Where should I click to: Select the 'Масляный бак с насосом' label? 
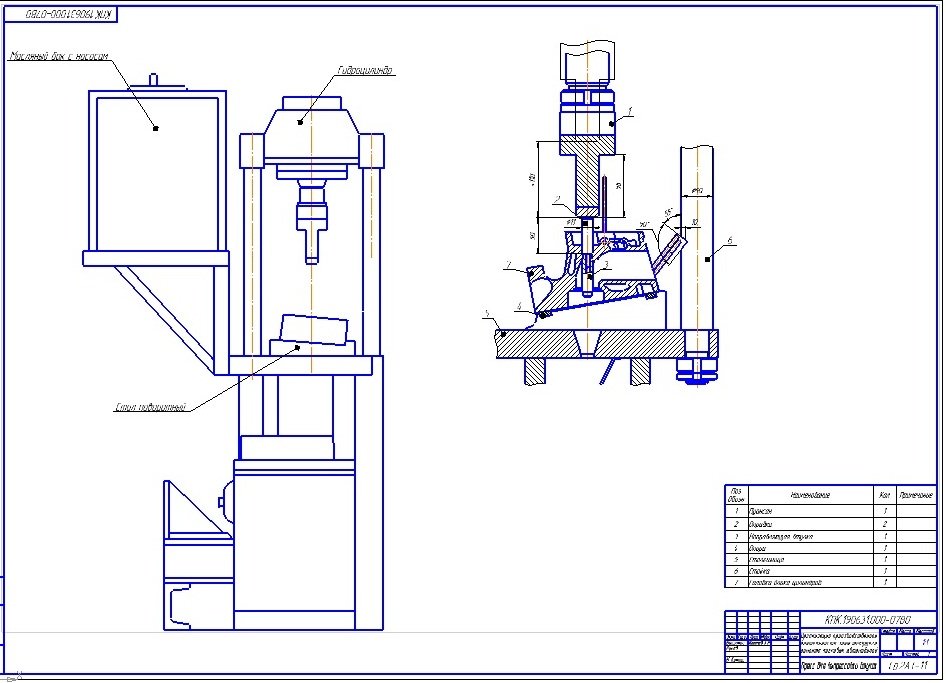click(57, 57)
